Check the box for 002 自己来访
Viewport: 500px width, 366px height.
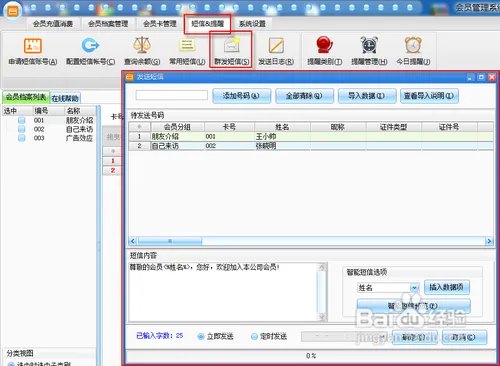pyautogui.click(x=21, y=129)
